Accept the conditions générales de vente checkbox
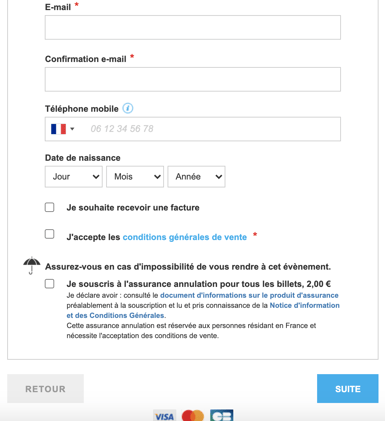 click(50, 234)
